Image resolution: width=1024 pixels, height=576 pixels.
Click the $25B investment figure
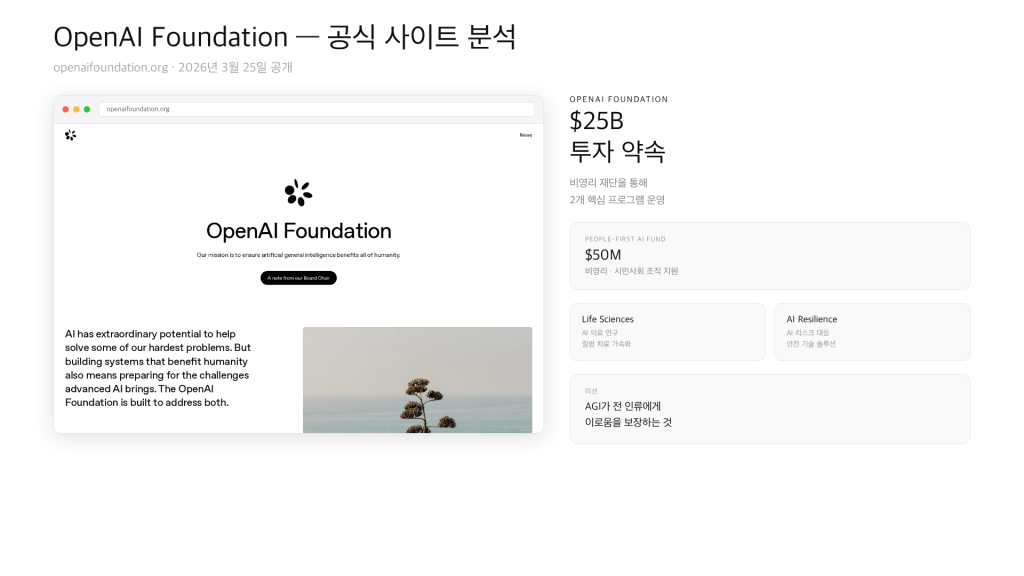click(x=596, y=121)
